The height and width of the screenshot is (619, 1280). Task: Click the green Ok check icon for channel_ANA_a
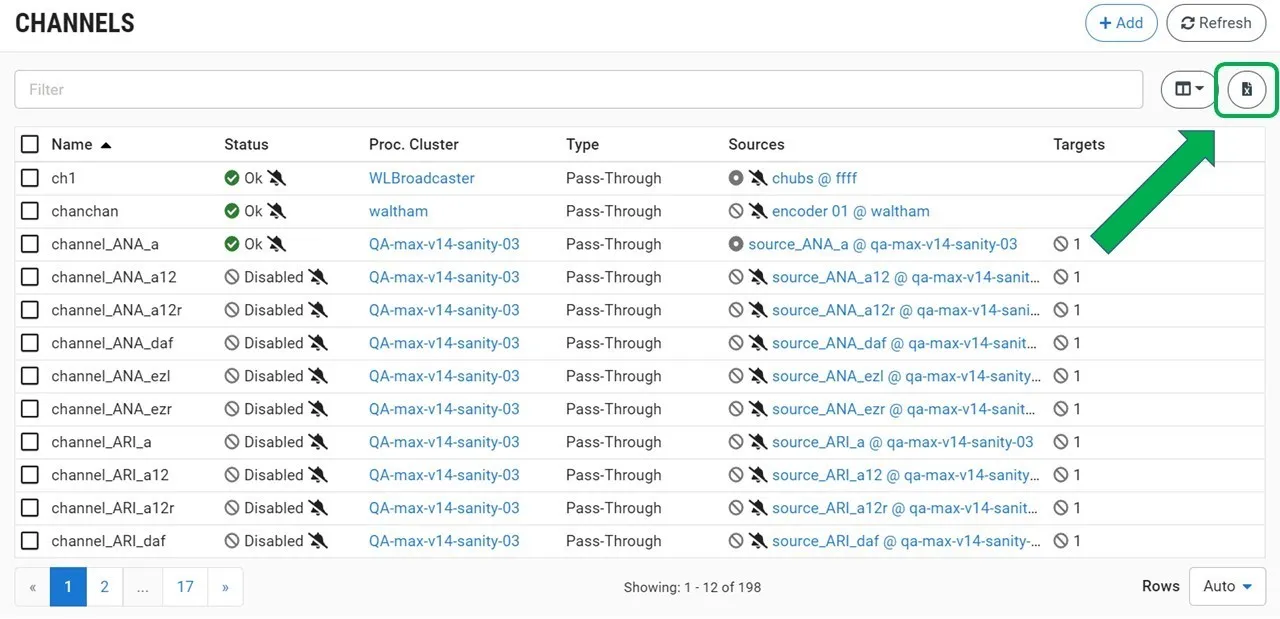232,244
